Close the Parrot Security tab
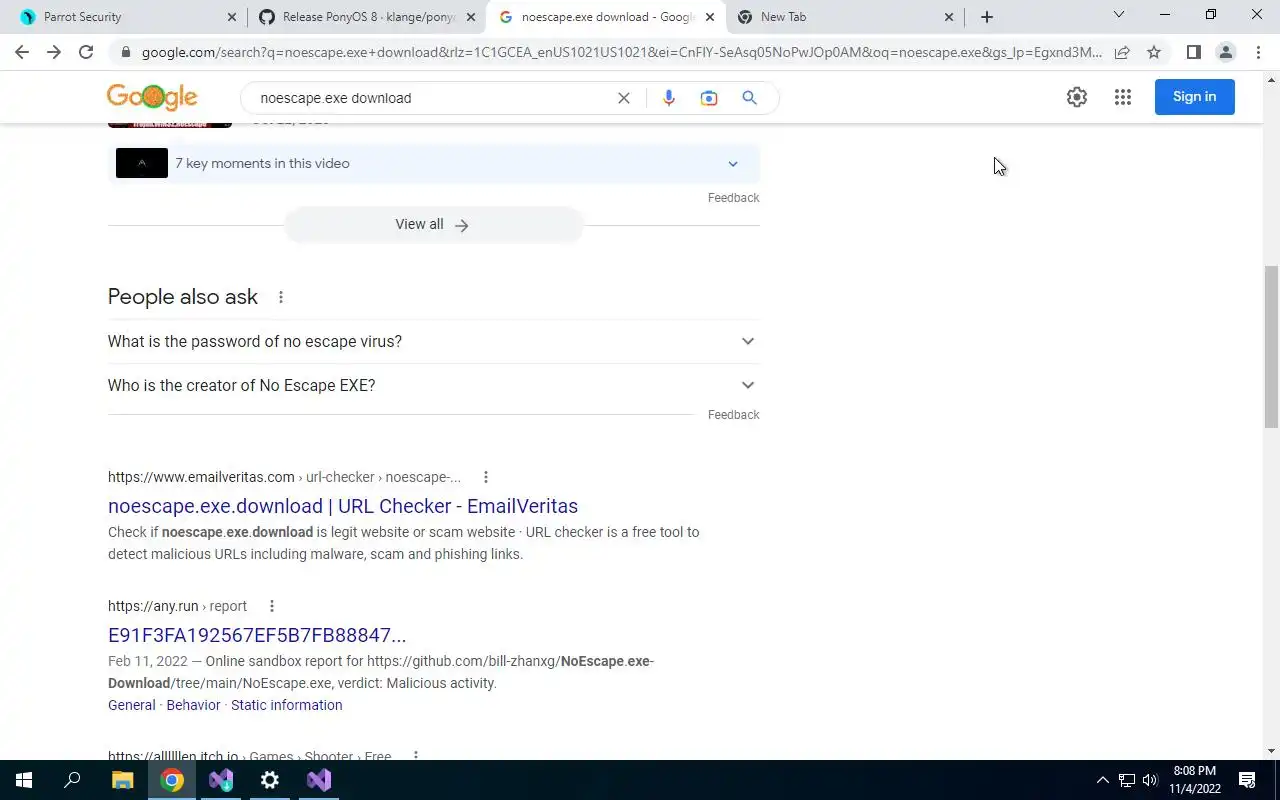This screenshot has height=800, width=1280. coord(232,17)
